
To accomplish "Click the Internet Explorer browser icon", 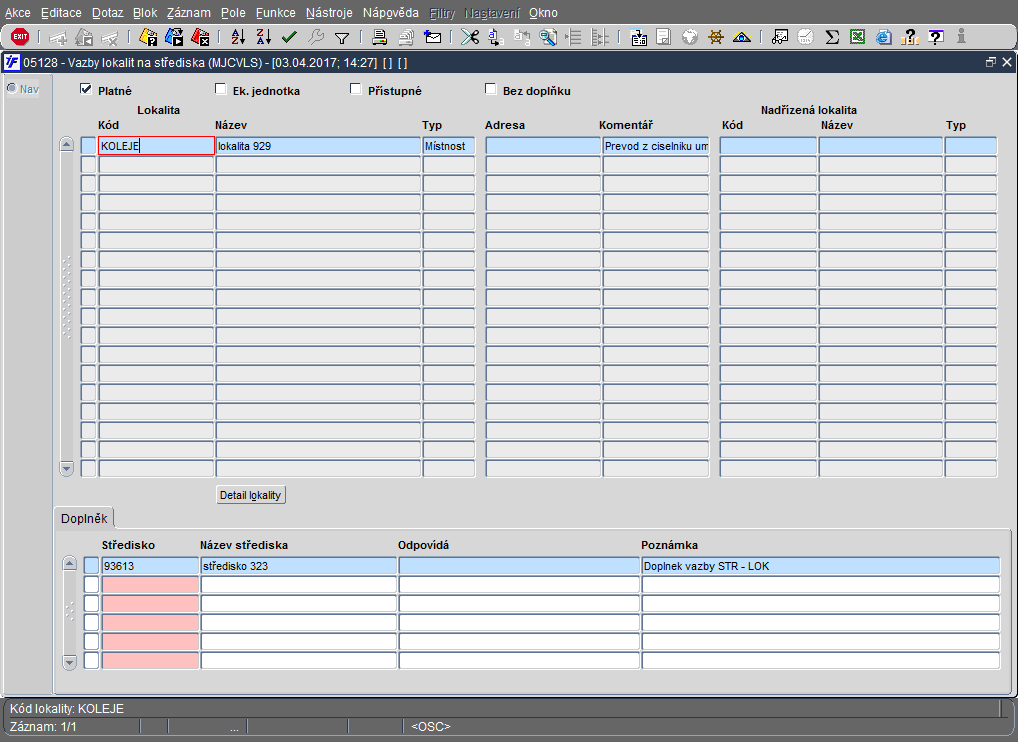I will [884, 37].
